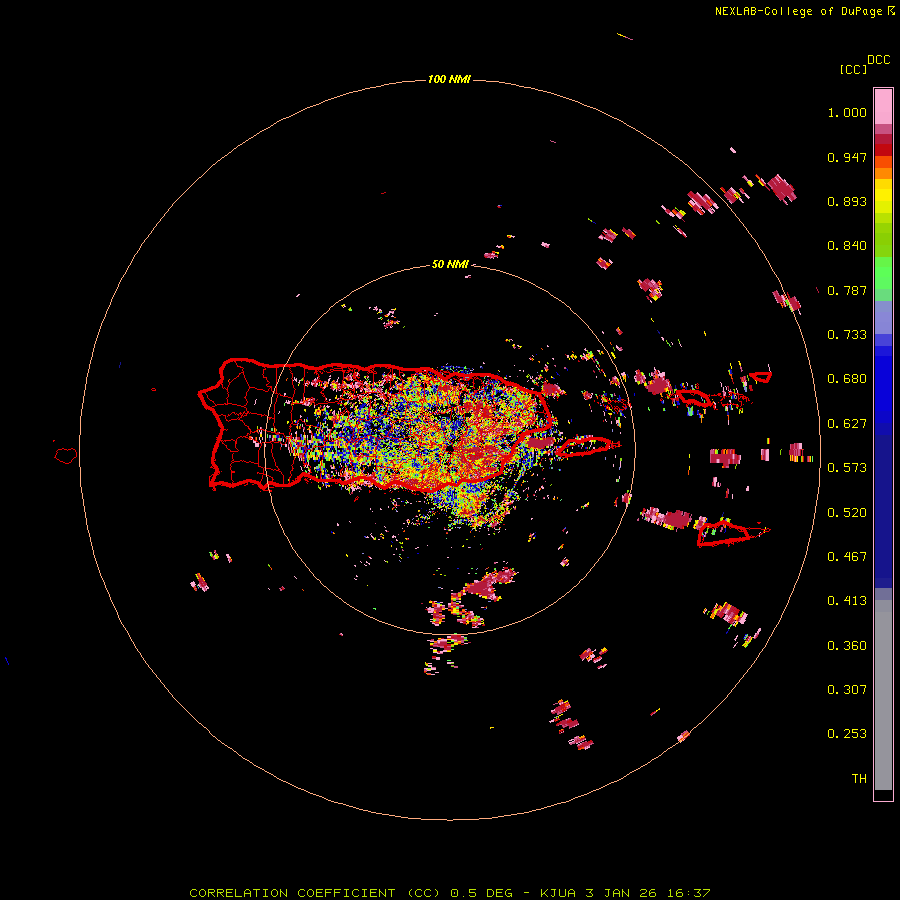Click the 0.413 scale value
Viewport: 900px width, 900px height.
coord(847,601)
